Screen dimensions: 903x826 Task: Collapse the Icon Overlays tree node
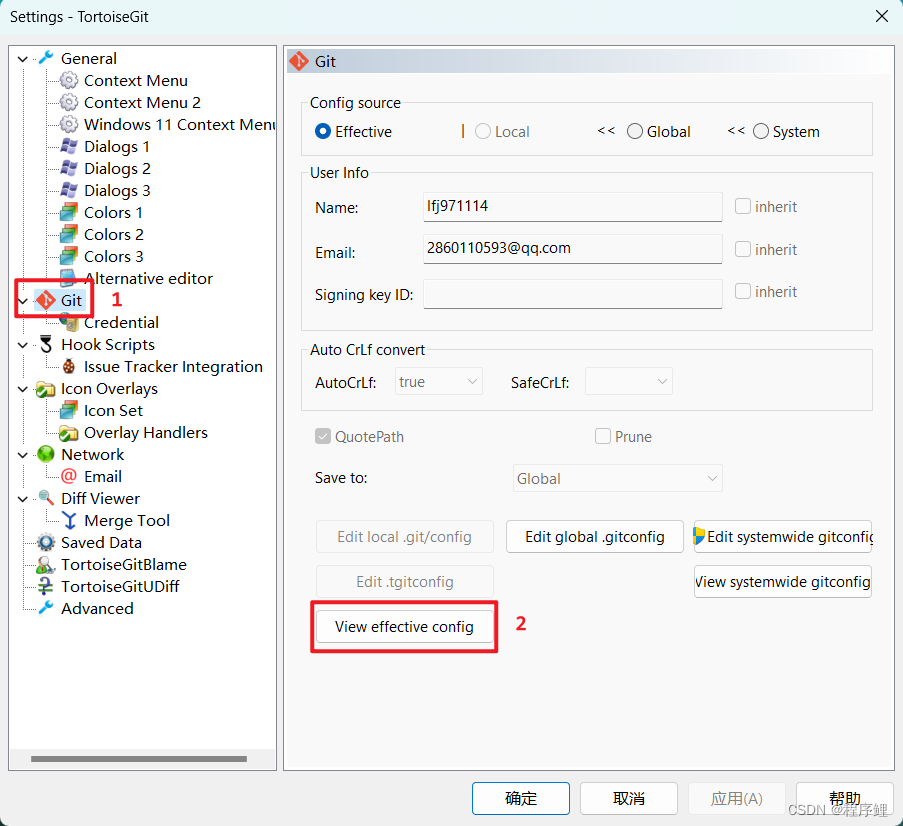point(23,389)
